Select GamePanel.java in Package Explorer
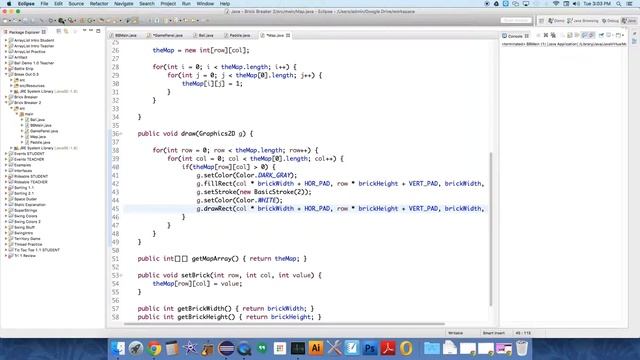The width and height of the screenshot is (640, 360). point(44,131)
